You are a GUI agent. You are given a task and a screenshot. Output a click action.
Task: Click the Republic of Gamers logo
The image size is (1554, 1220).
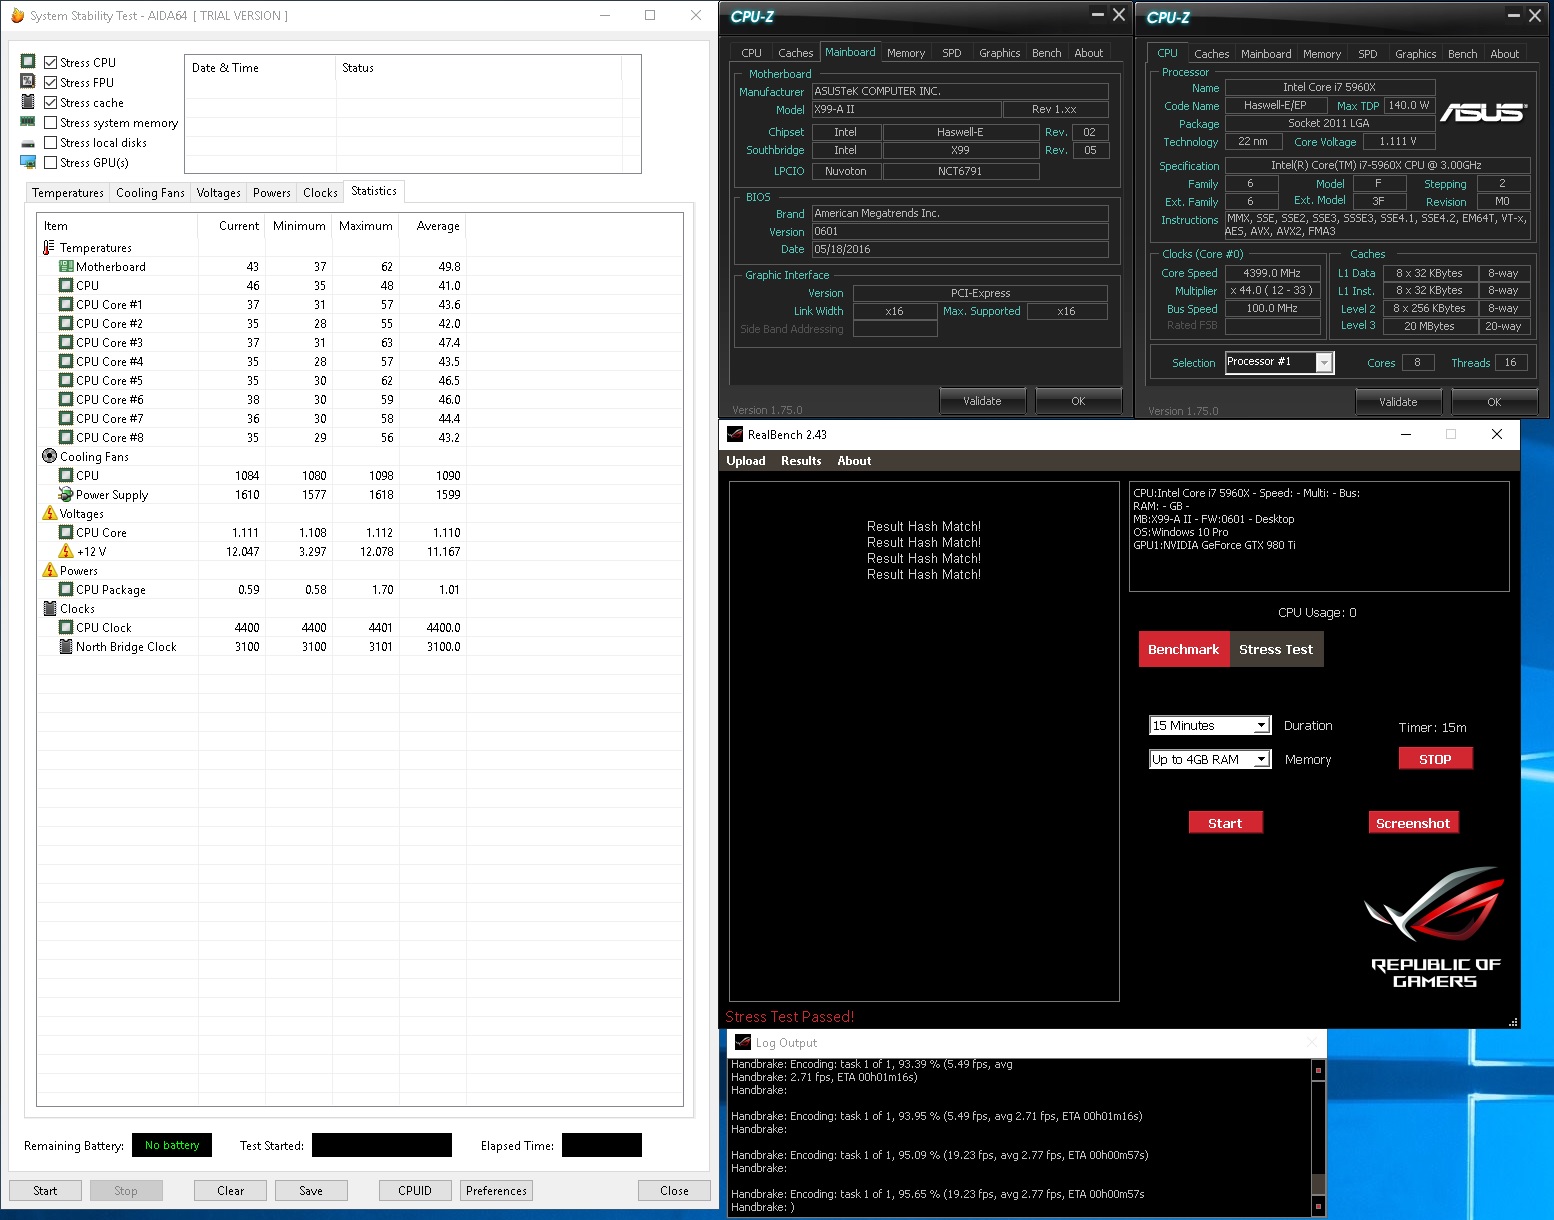click(x=1436, y=927)
